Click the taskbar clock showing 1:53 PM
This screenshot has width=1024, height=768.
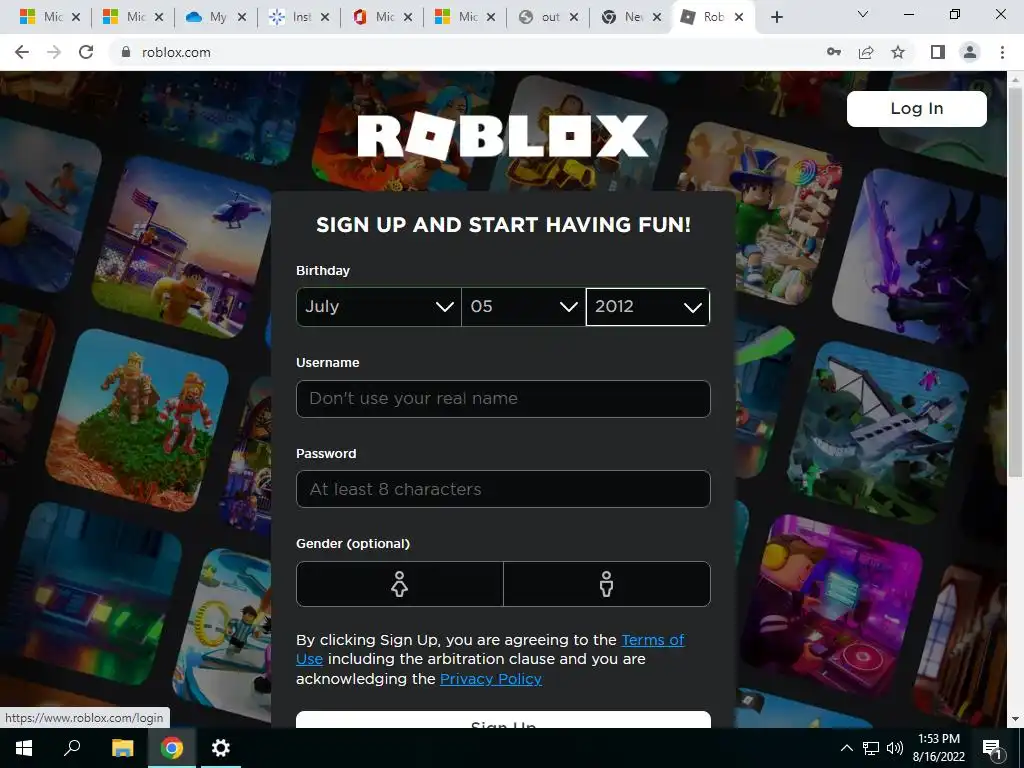click(x=938, y=748)
